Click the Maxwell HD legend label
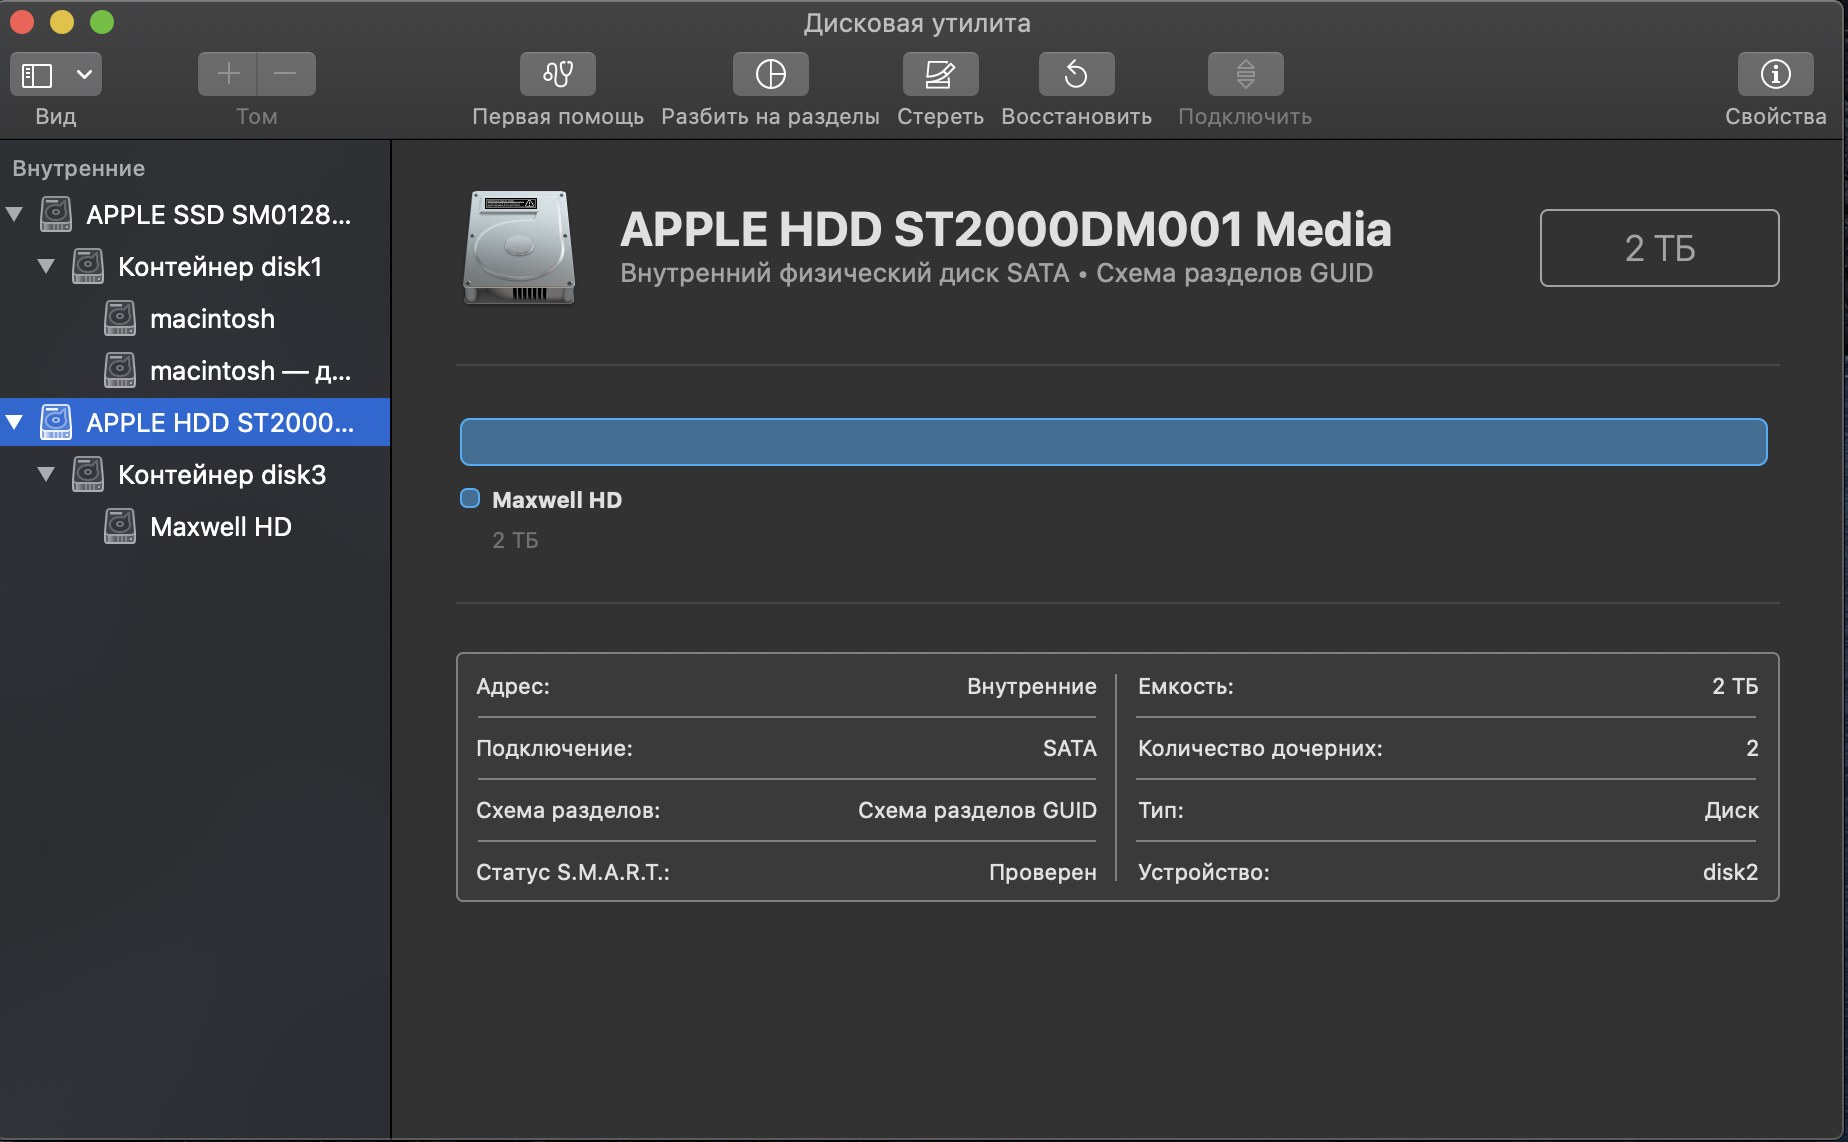The height and width of the screenshot is (1142, 1848). pos(557,500)
